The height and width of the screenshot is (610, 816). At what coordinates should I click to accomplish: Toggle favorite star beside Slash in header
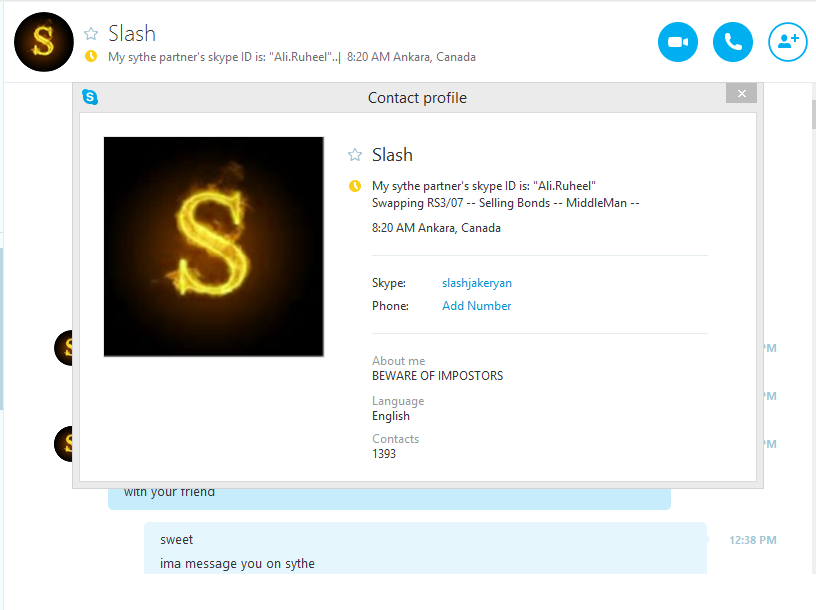click(91, 34)
